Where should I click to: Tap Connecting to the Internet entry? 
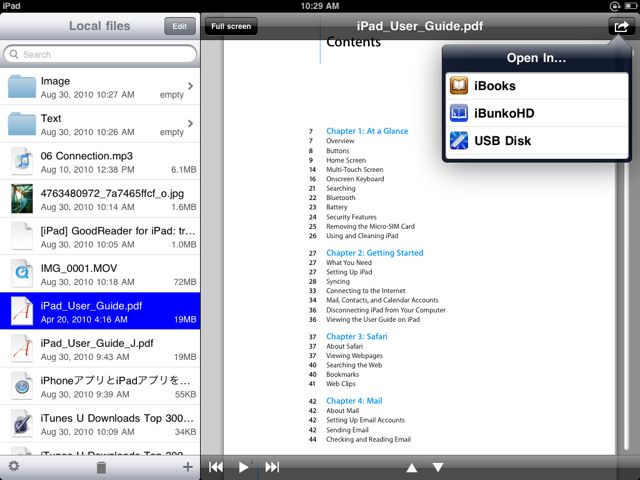tap(366, 291)
